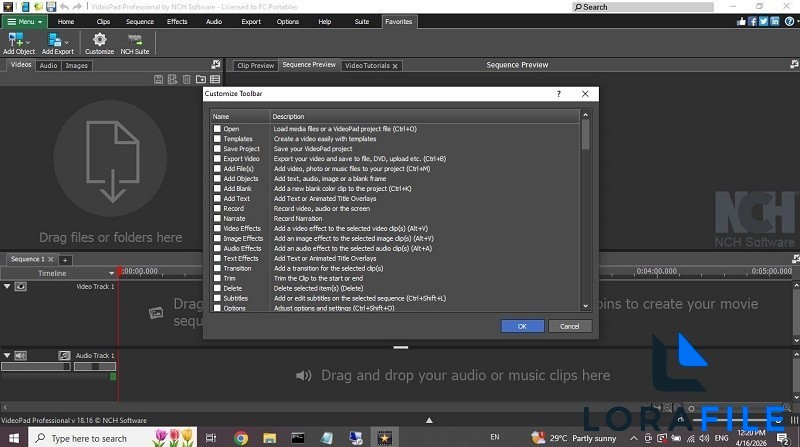Check the Record checkbox

click(217, 209)
